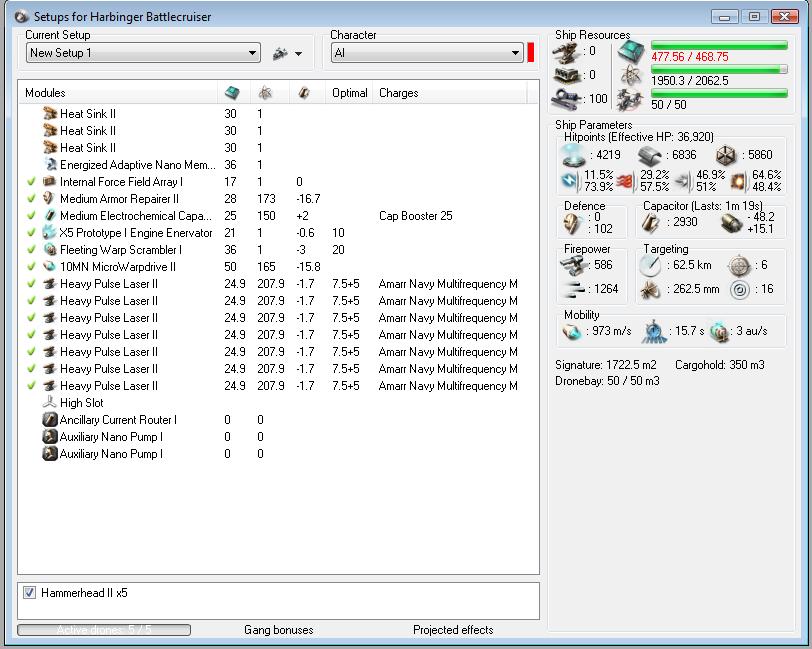The height and width of the screenshot is (649, 812).
Task: Select the X5 Prototype Engine Enervator icon
Action: tap(49, 233)
